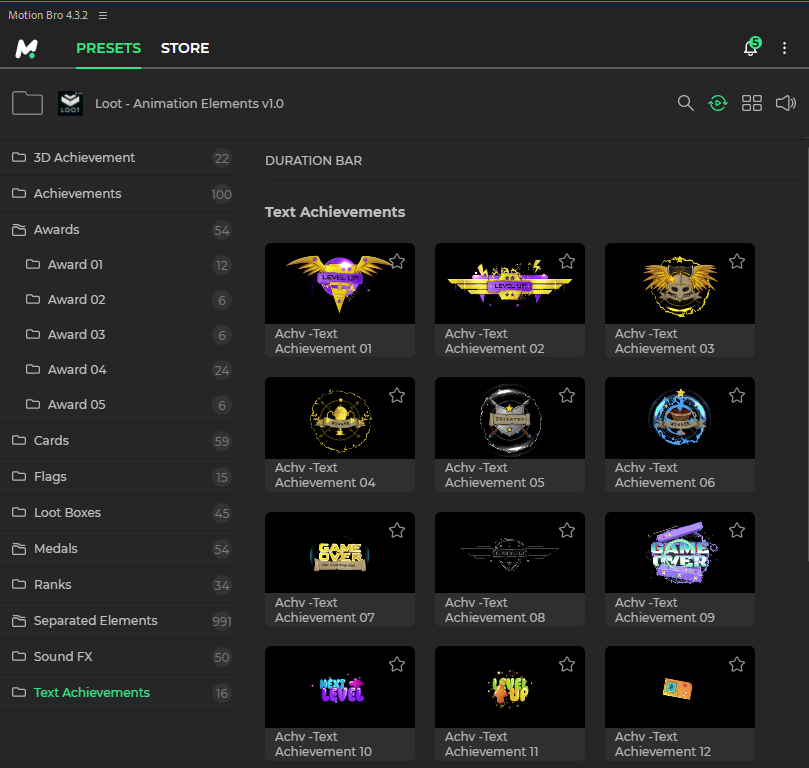Select the Text Achievement 02 thumbnail
This screenshot has height=768, width=809.
click(510, 284)
